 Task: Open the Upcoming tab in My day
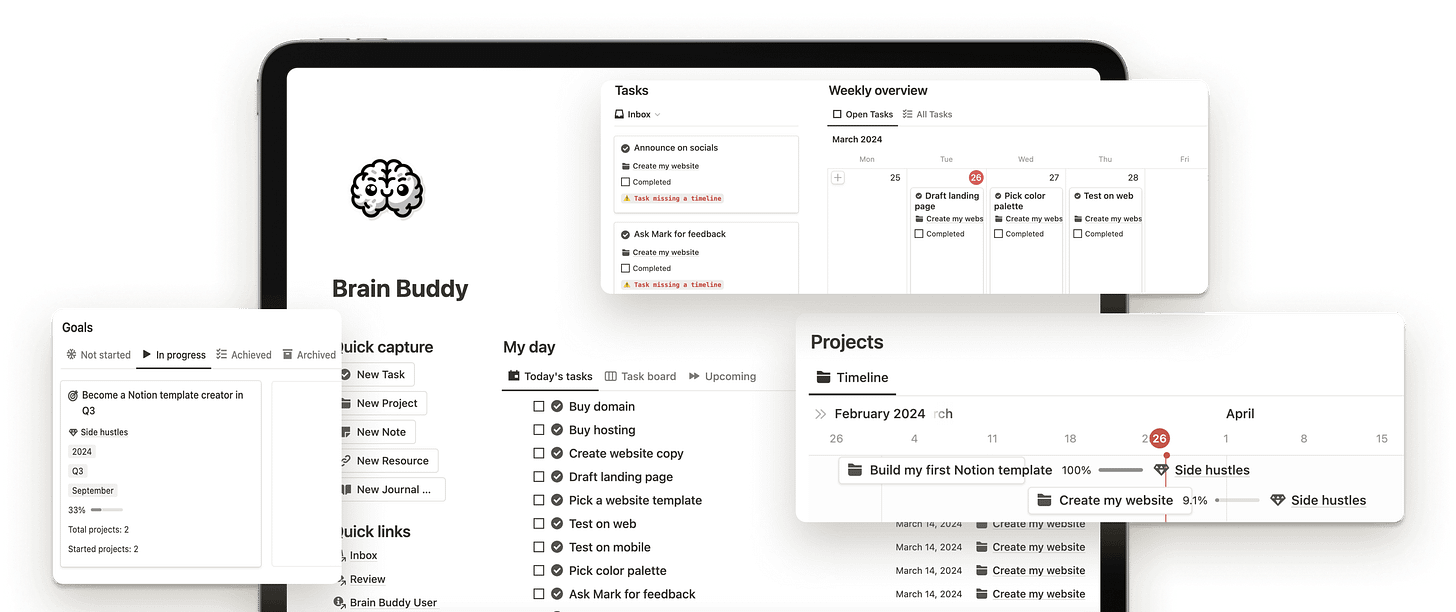(722, 377)
